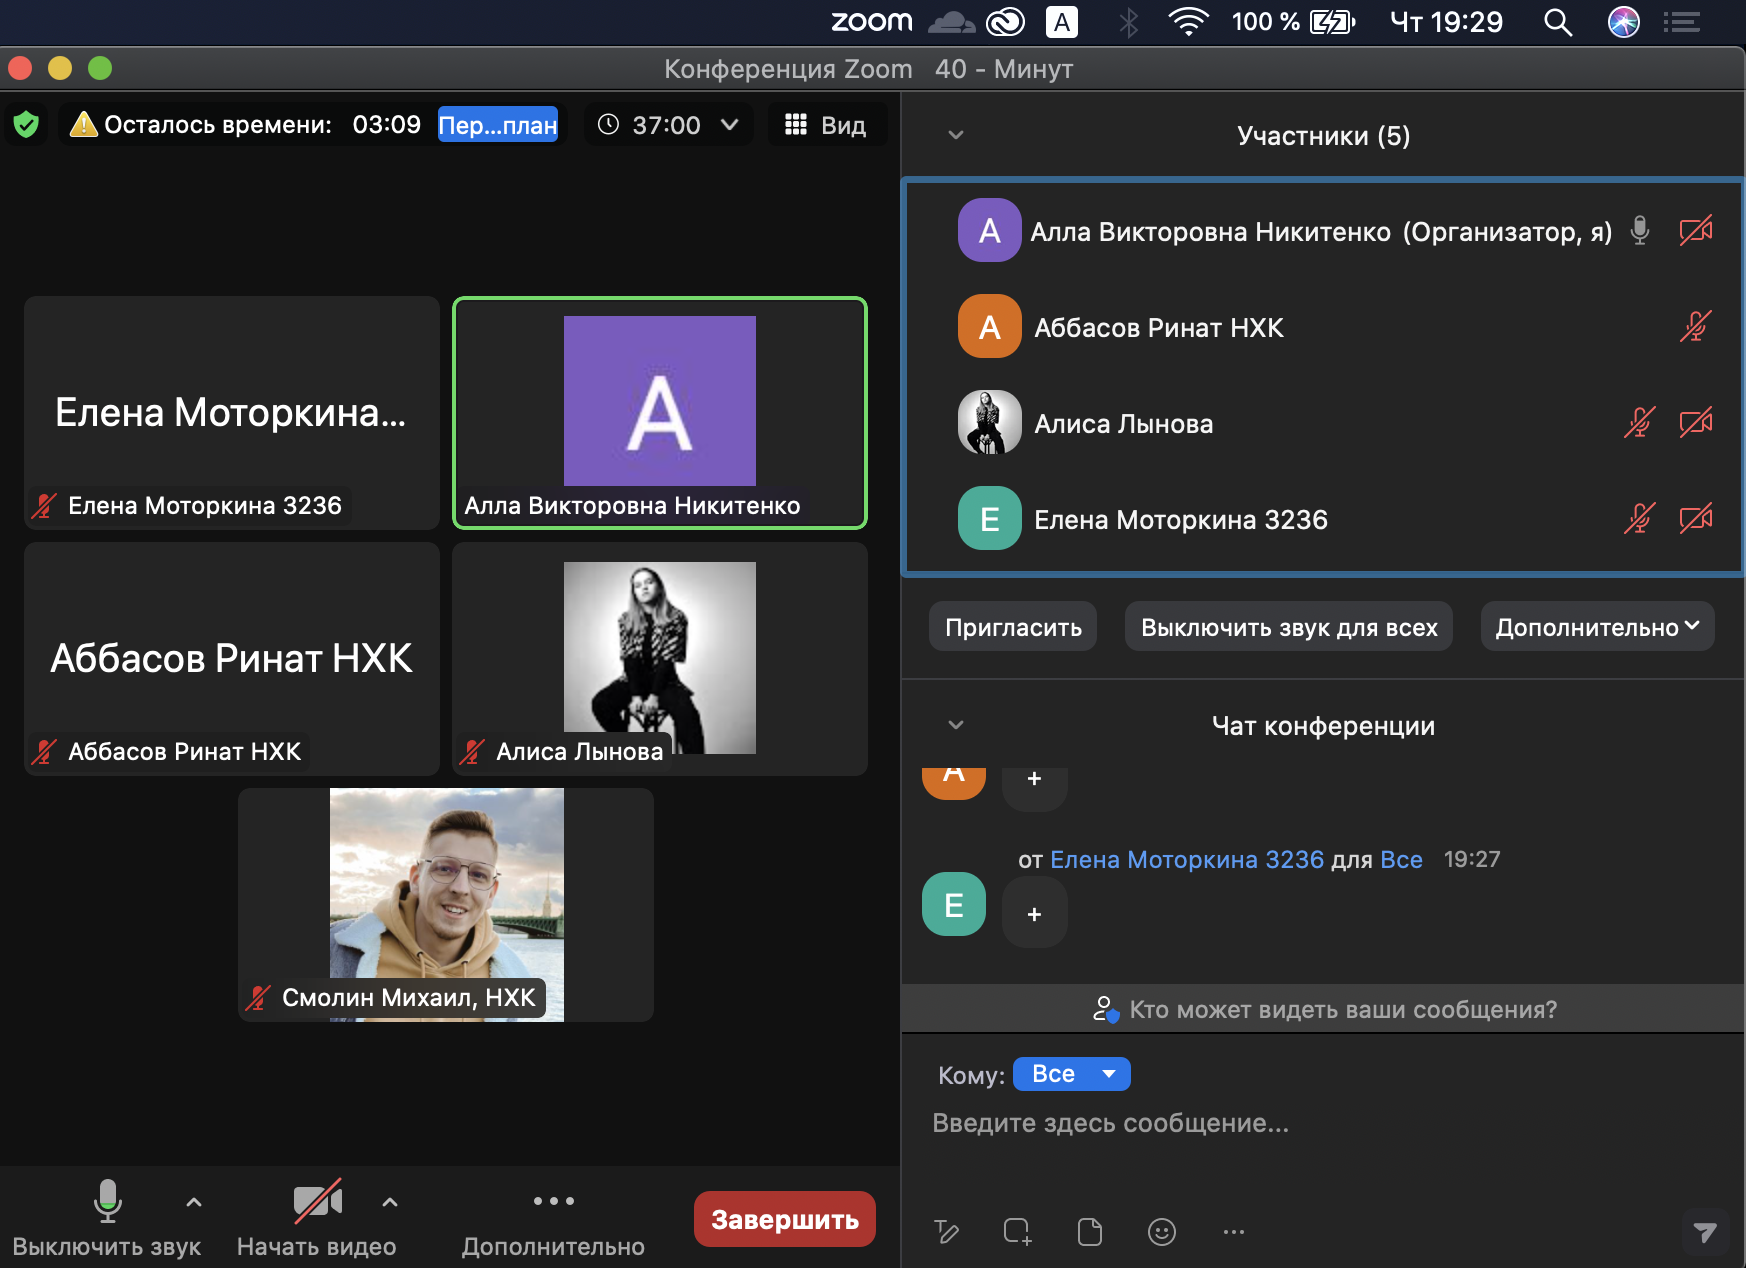Screen dimensions: 1746x1268
Task: Click the chat message input field
Action: [x=1323, y=1123]
